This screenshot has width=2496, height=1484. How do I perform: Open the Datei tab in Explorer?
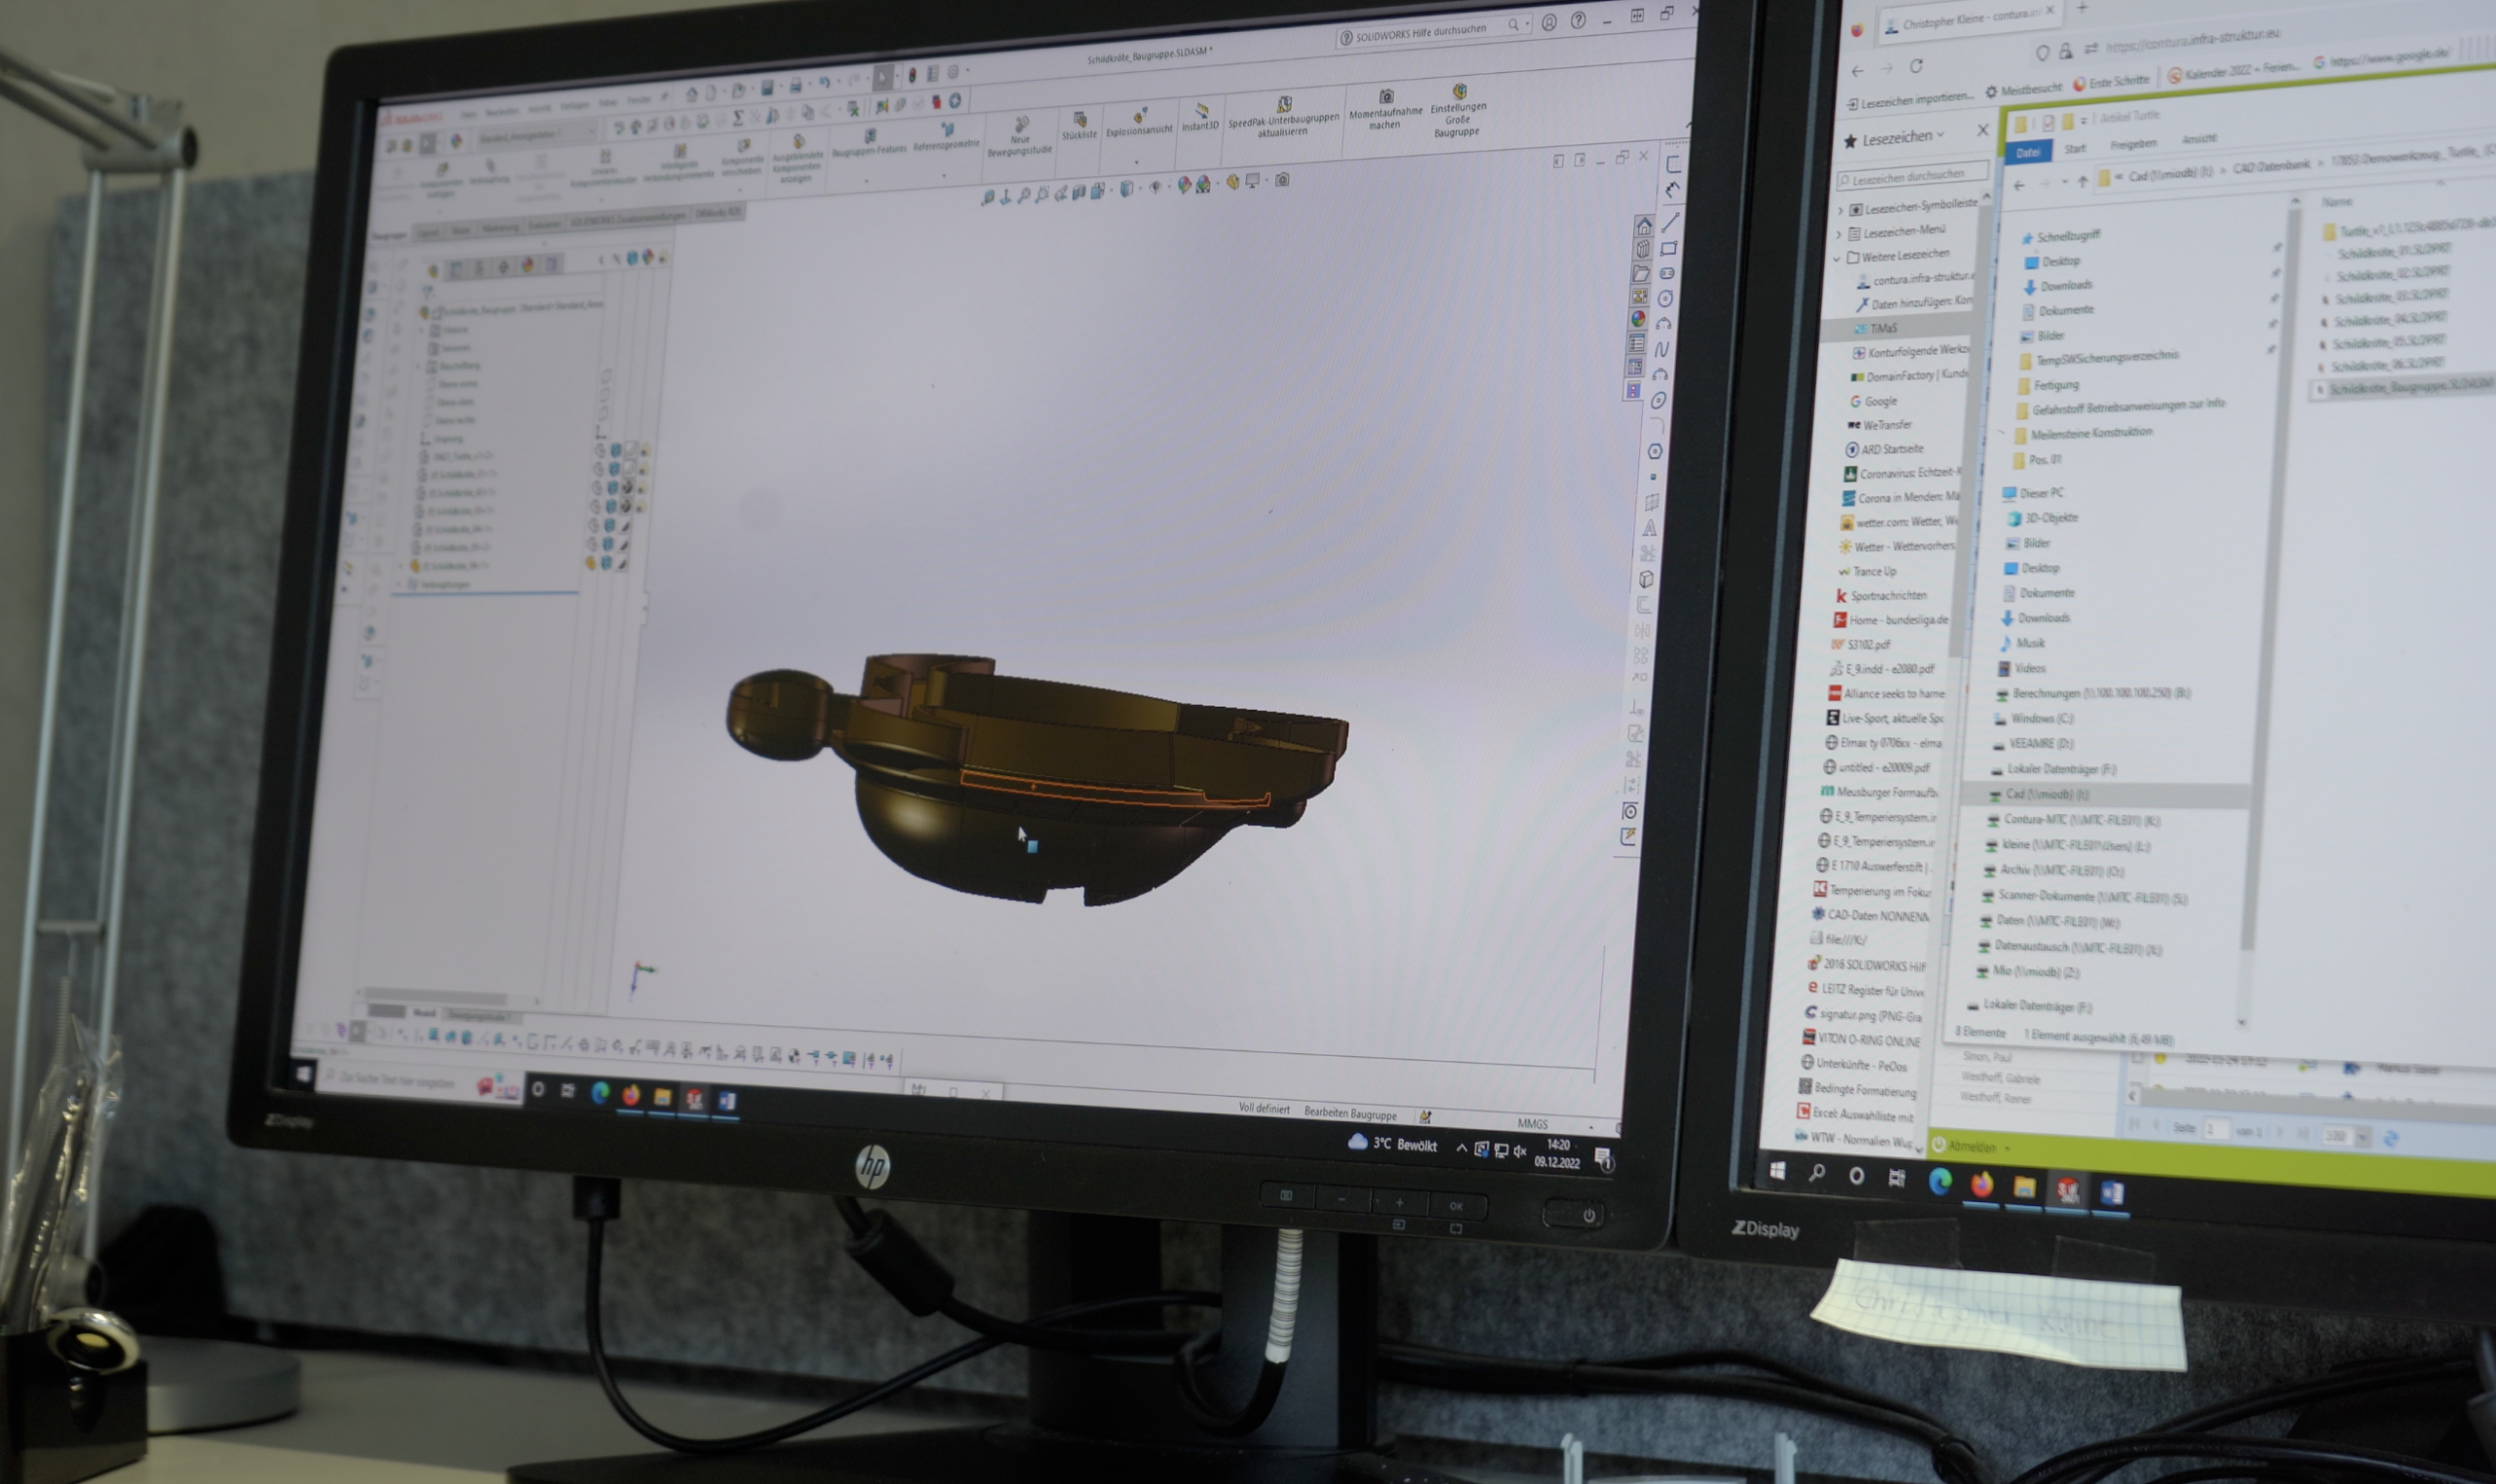coord(2028,152)
